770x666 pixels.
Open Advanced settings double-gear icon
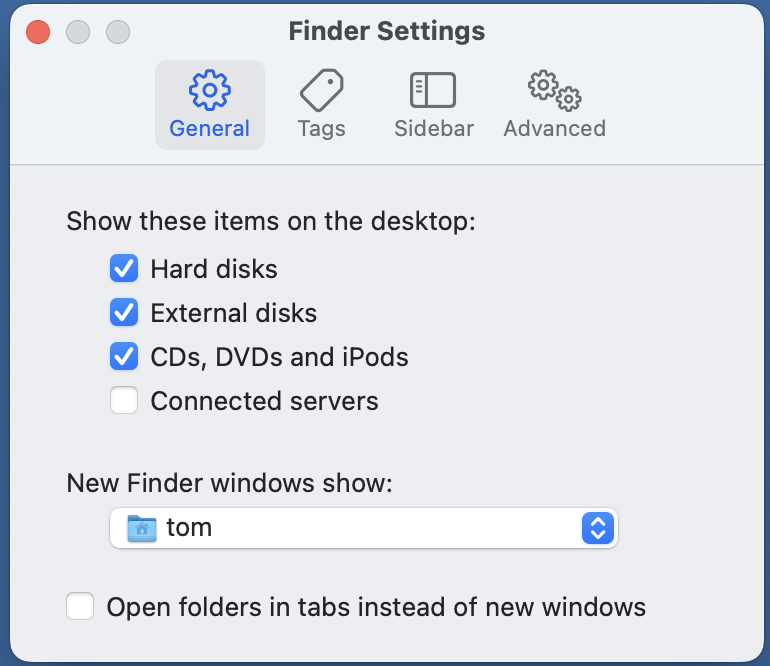[x=554, y=90]
